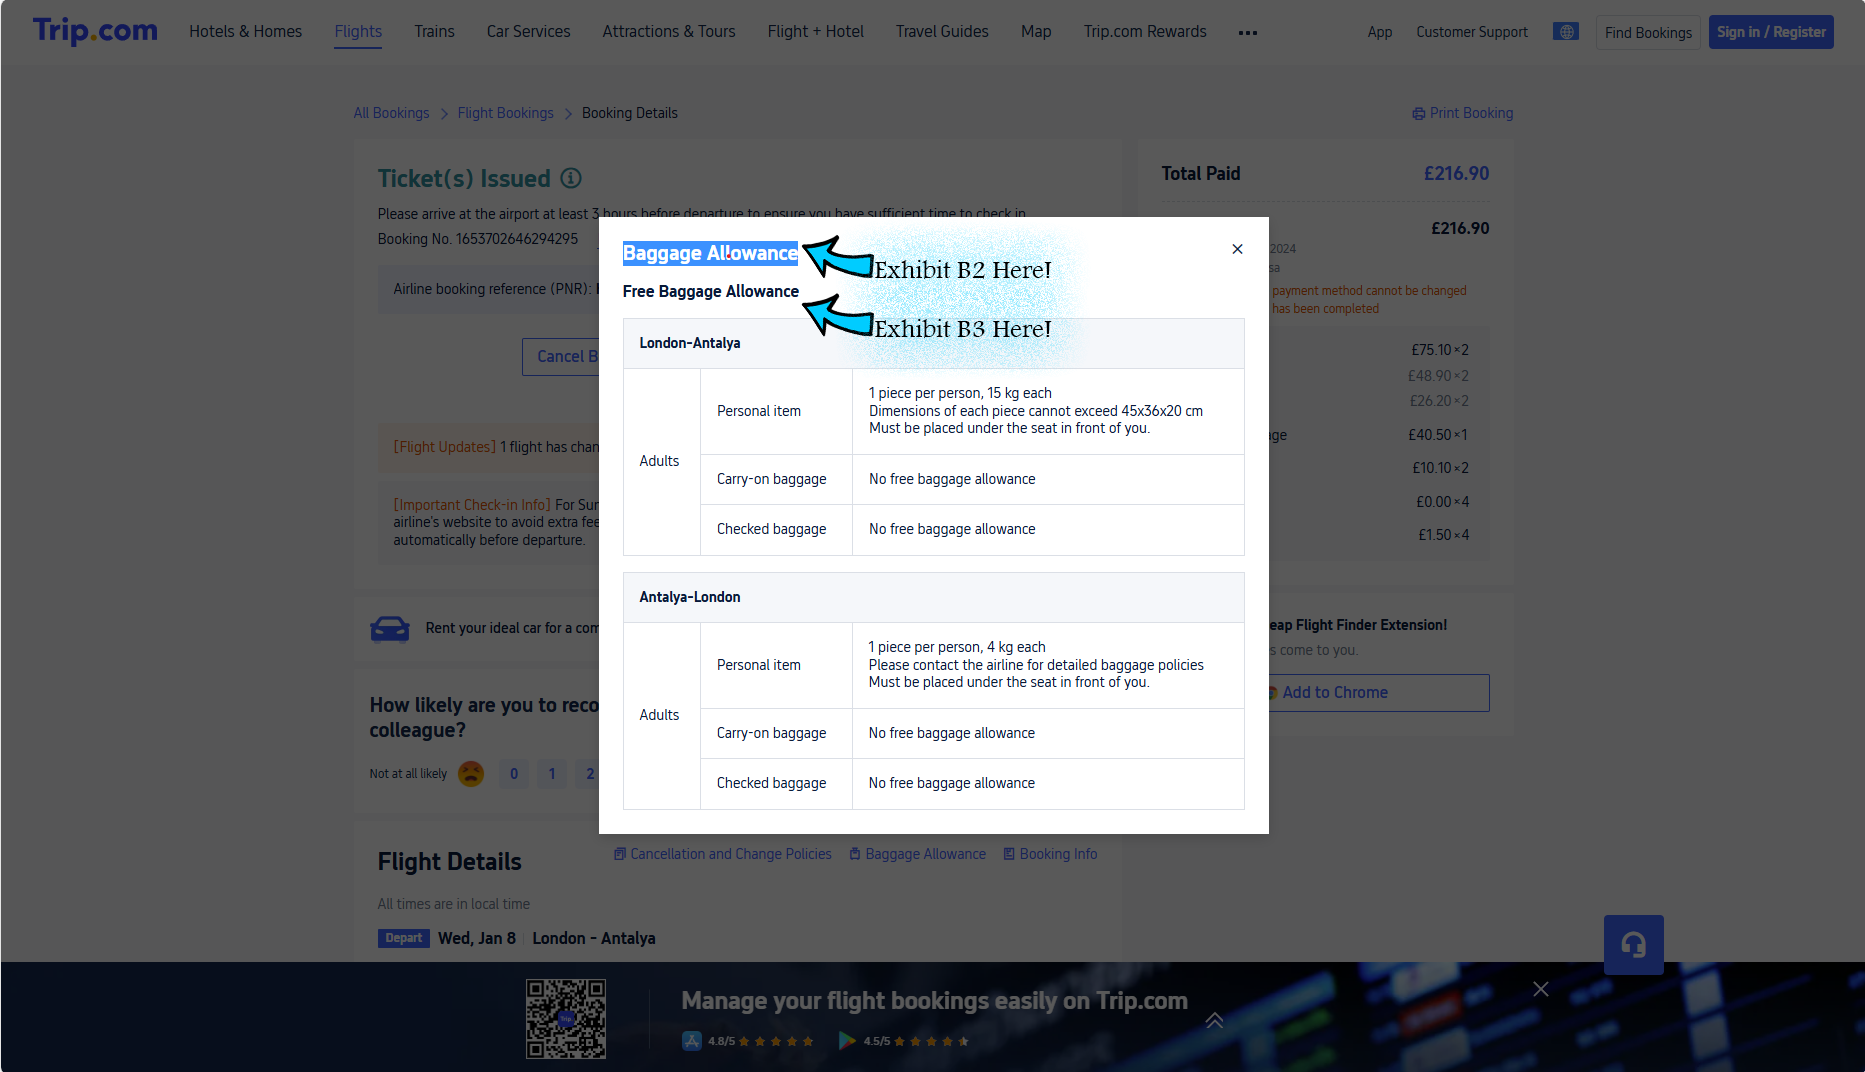
Task: Go to All Bookings breadcrumb
Action: (x=391, y=113)
